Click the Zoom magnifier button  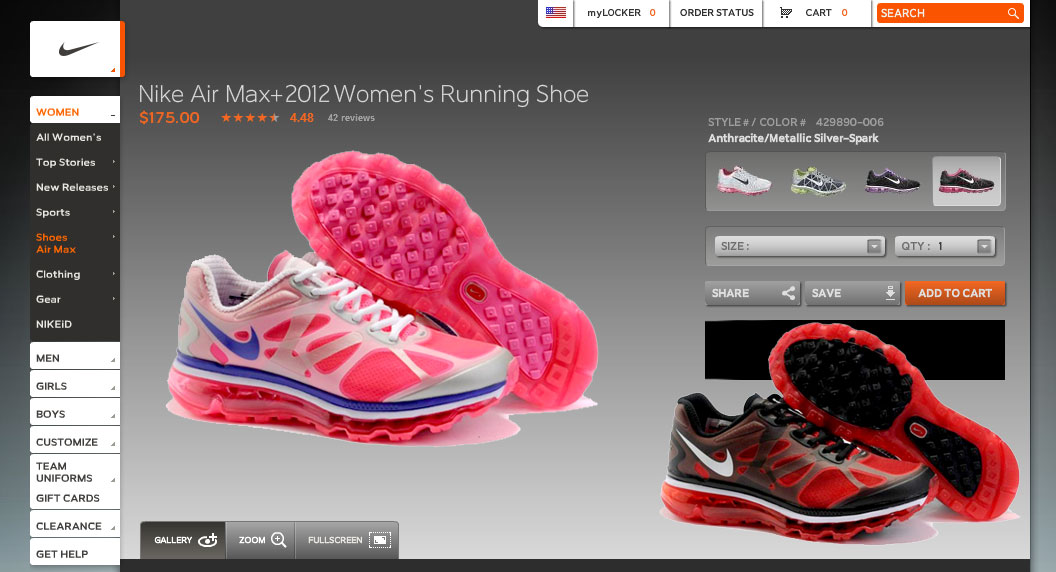[x=262, y=540]
